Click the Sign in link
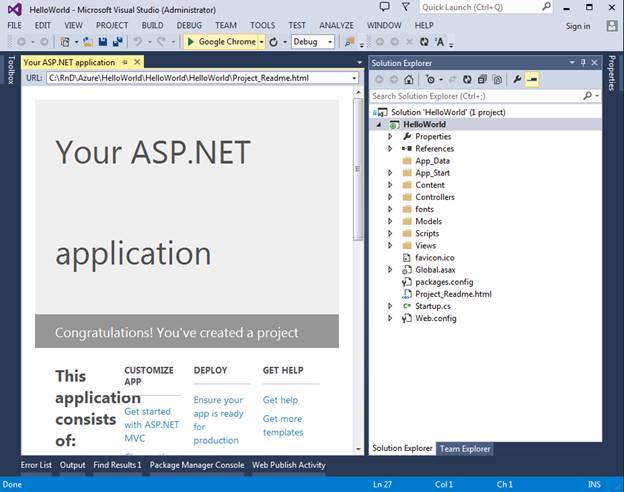 tap(578, 26)
